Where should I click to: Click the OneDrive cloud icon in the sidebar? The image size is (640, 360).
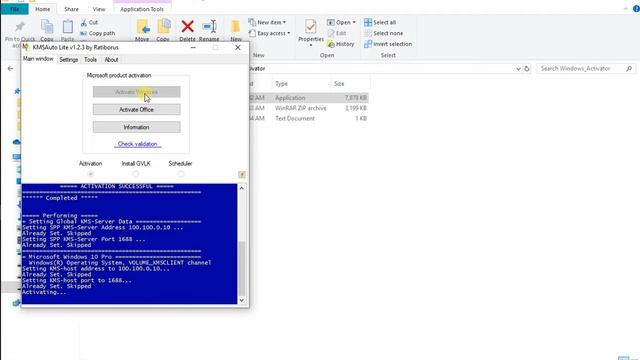point(17,142)
